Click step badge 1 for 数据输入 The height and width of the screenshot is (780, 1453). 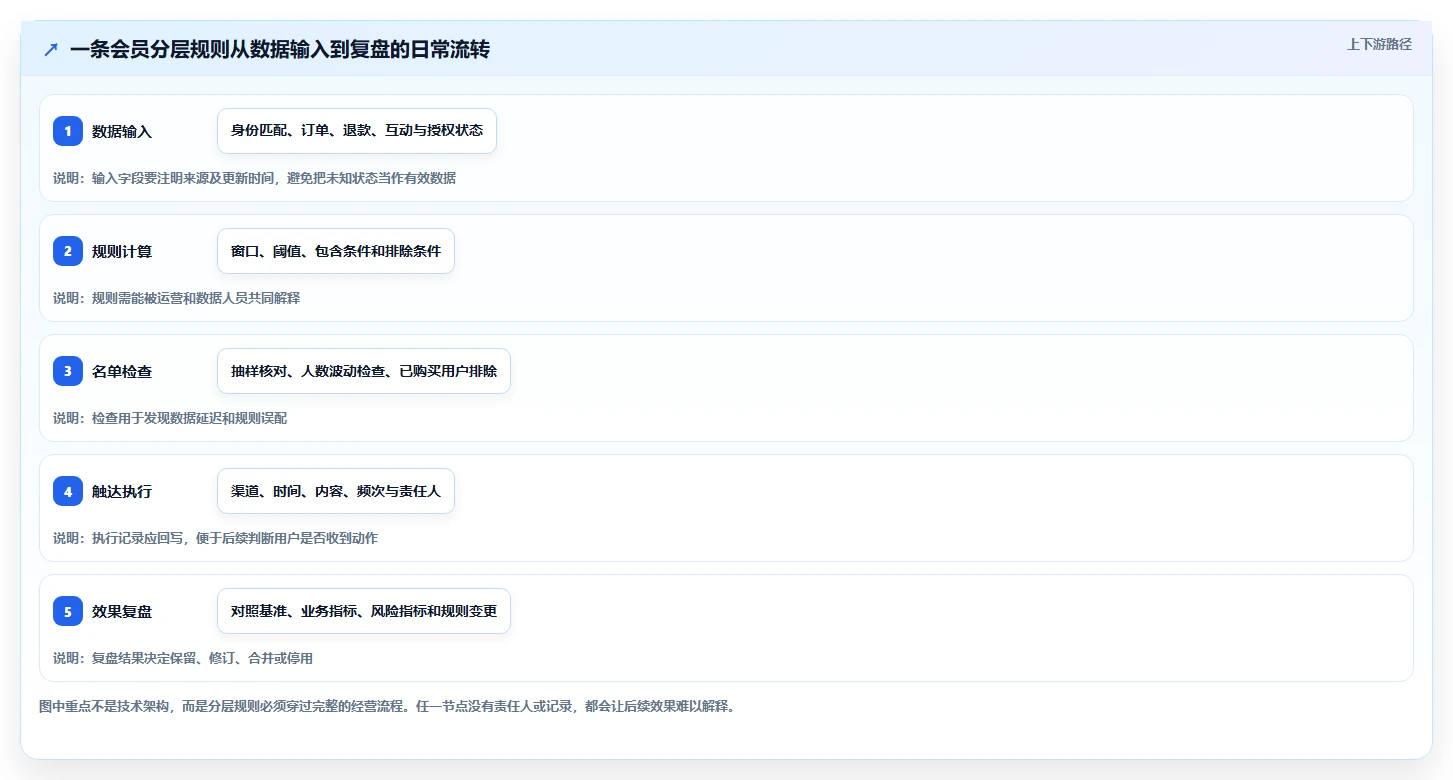click(68, 131)
